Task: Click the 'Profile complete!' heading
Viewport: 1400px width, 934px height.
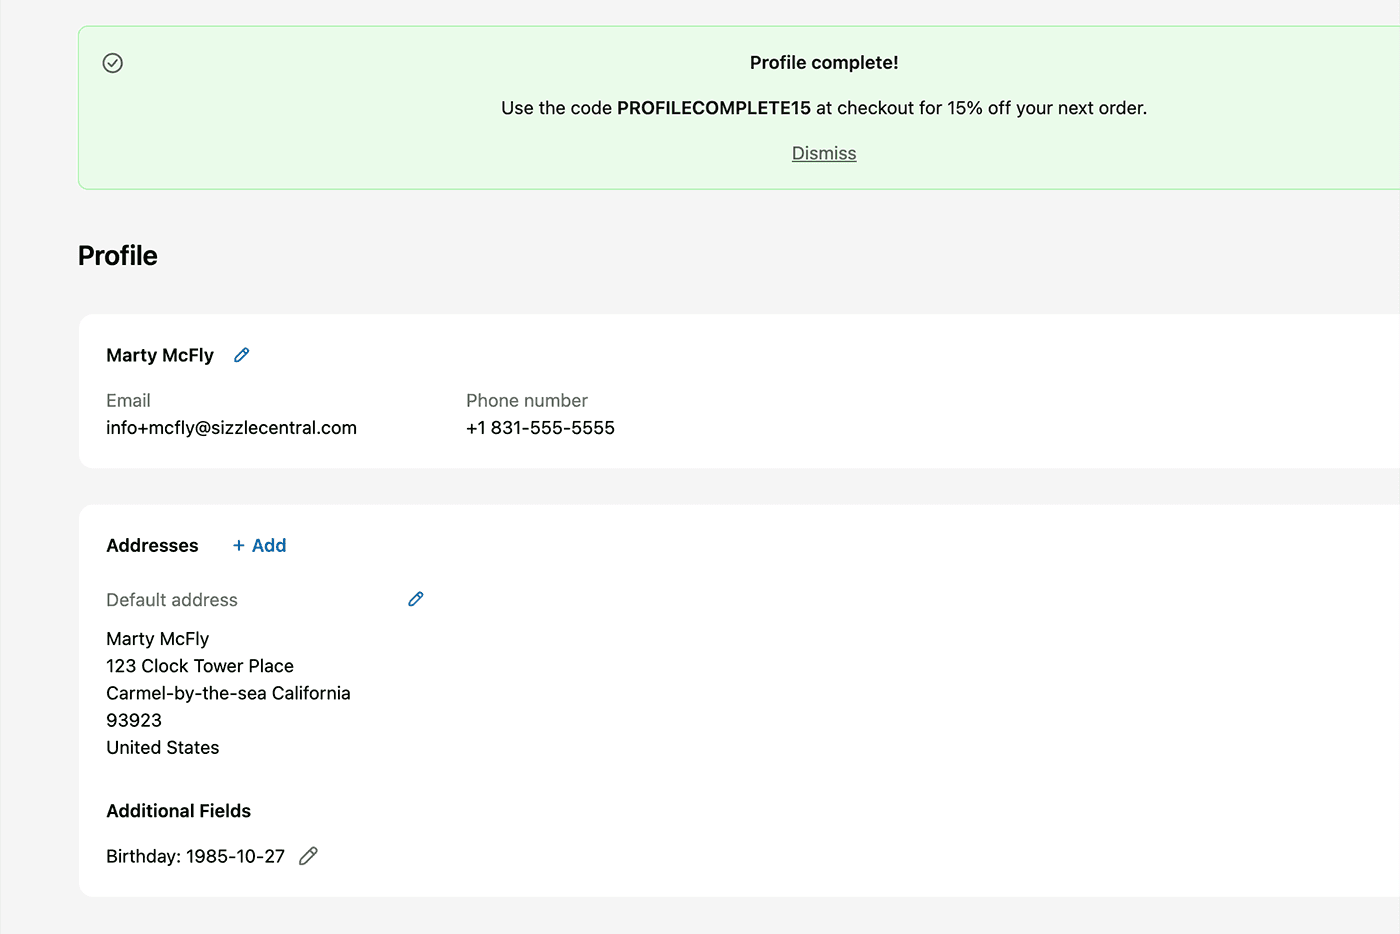Action: pyautogui.click(x=824, y=62)
